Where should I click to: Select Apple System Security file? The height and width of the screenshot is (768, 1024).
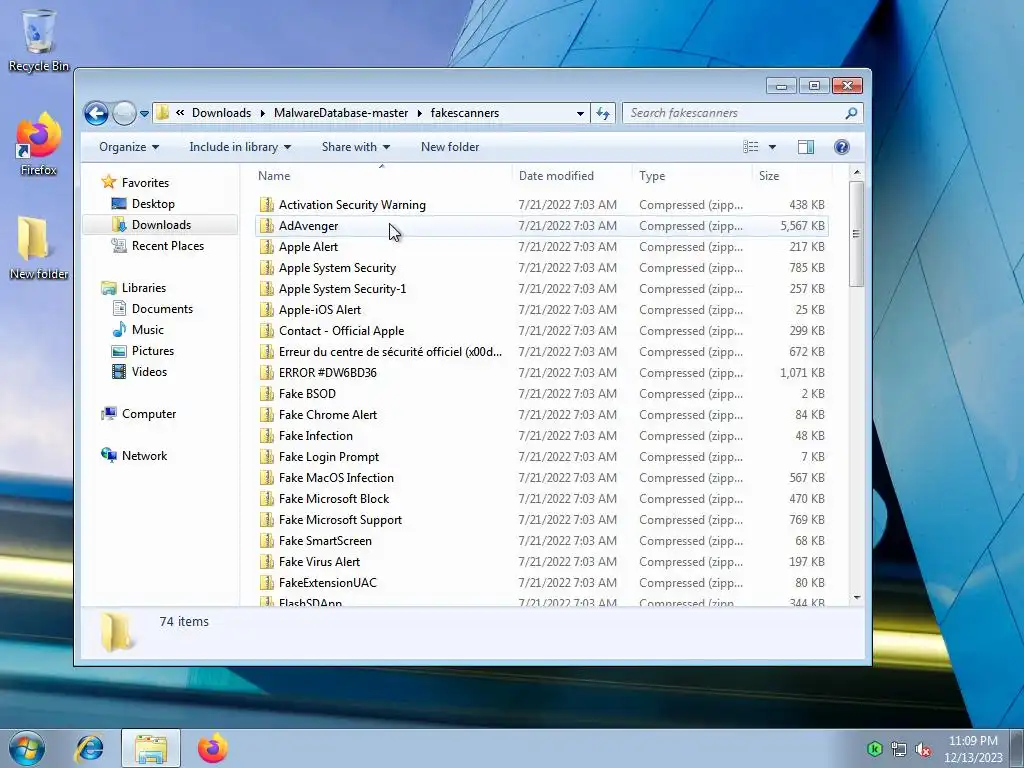coord(542,268)
